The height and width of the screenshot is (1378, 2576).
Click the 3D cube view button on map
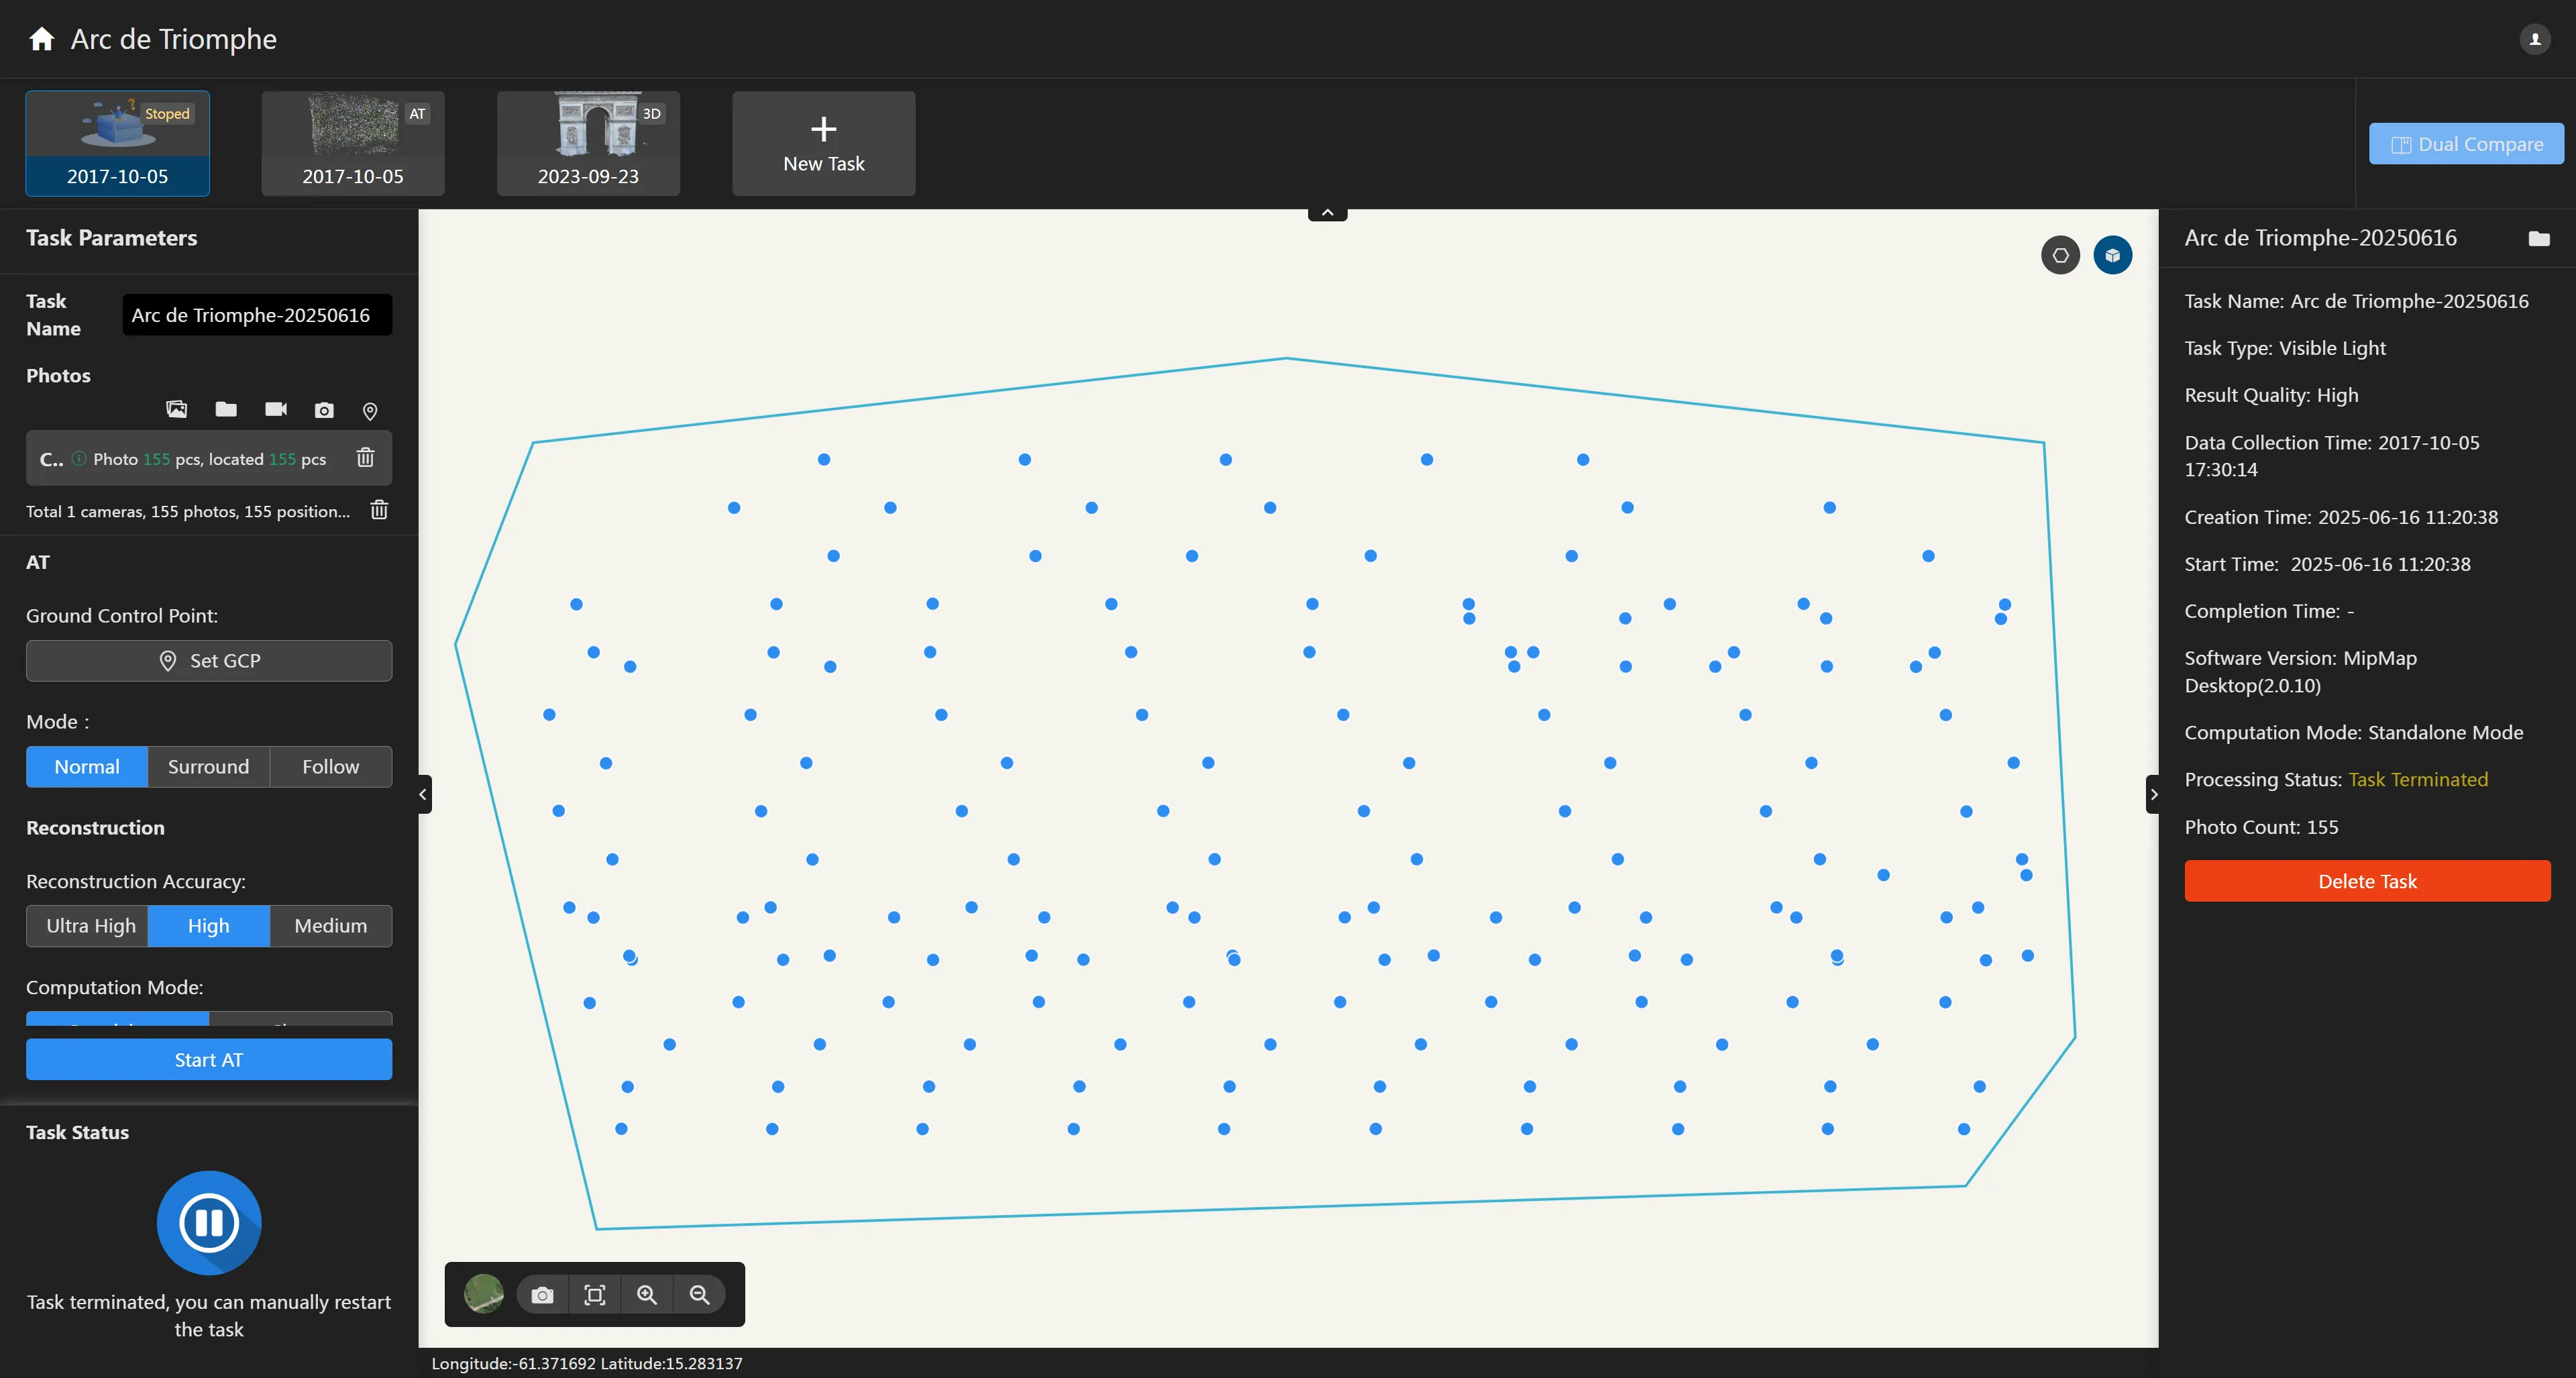[x=2112, y=255]
